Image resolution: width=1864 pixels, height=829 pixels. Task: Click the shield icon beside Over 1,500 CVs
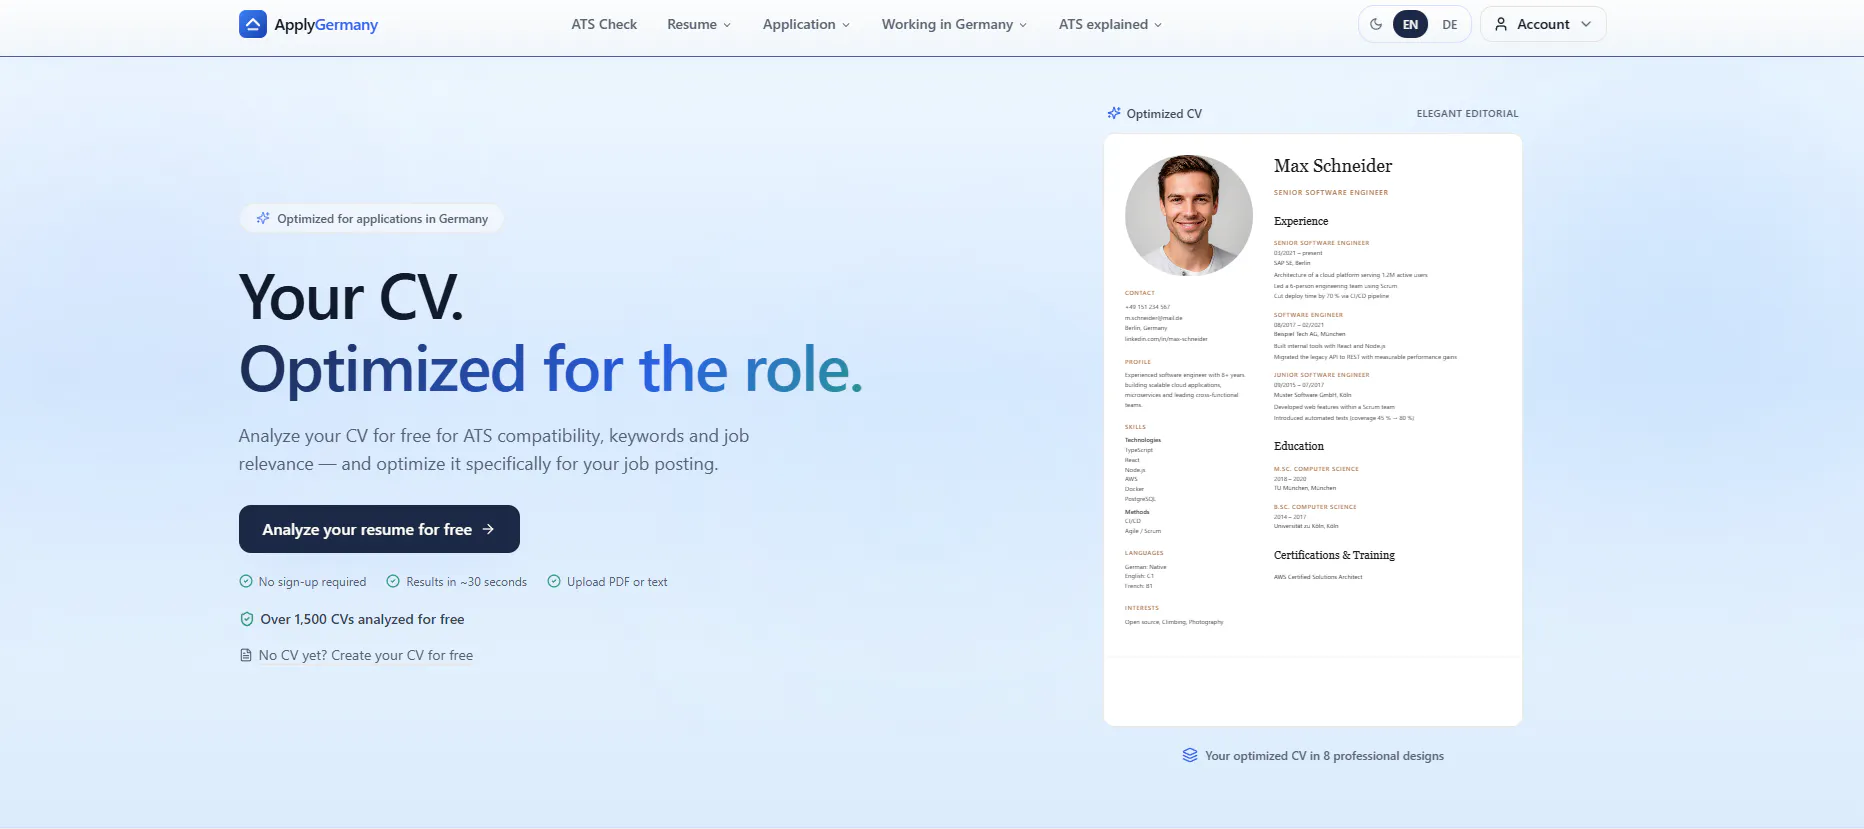click(247, 619)
